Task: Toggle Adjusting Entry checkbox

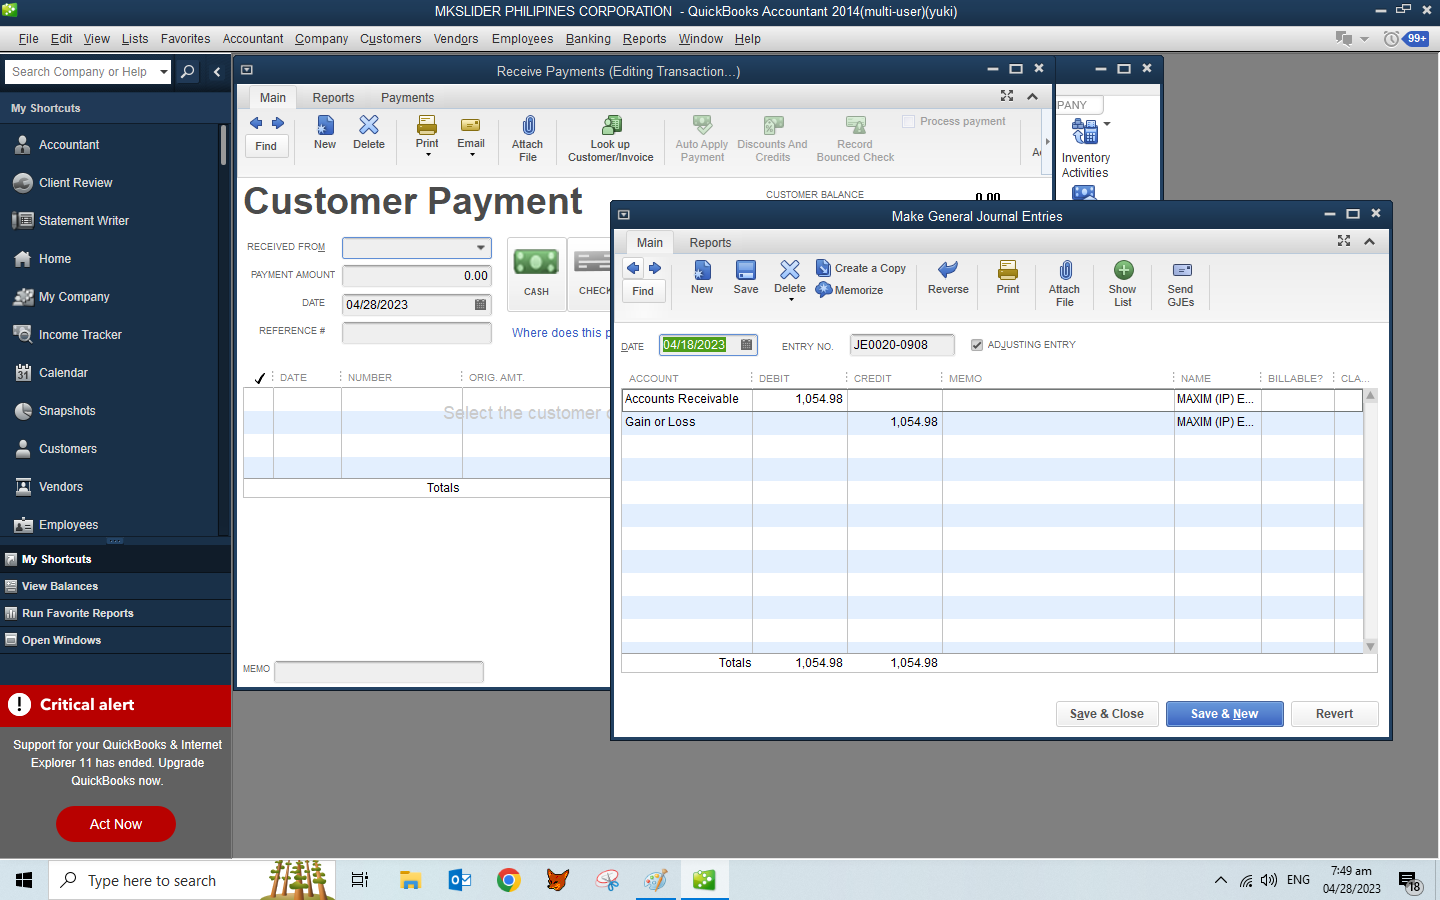Action: (977, 345)
